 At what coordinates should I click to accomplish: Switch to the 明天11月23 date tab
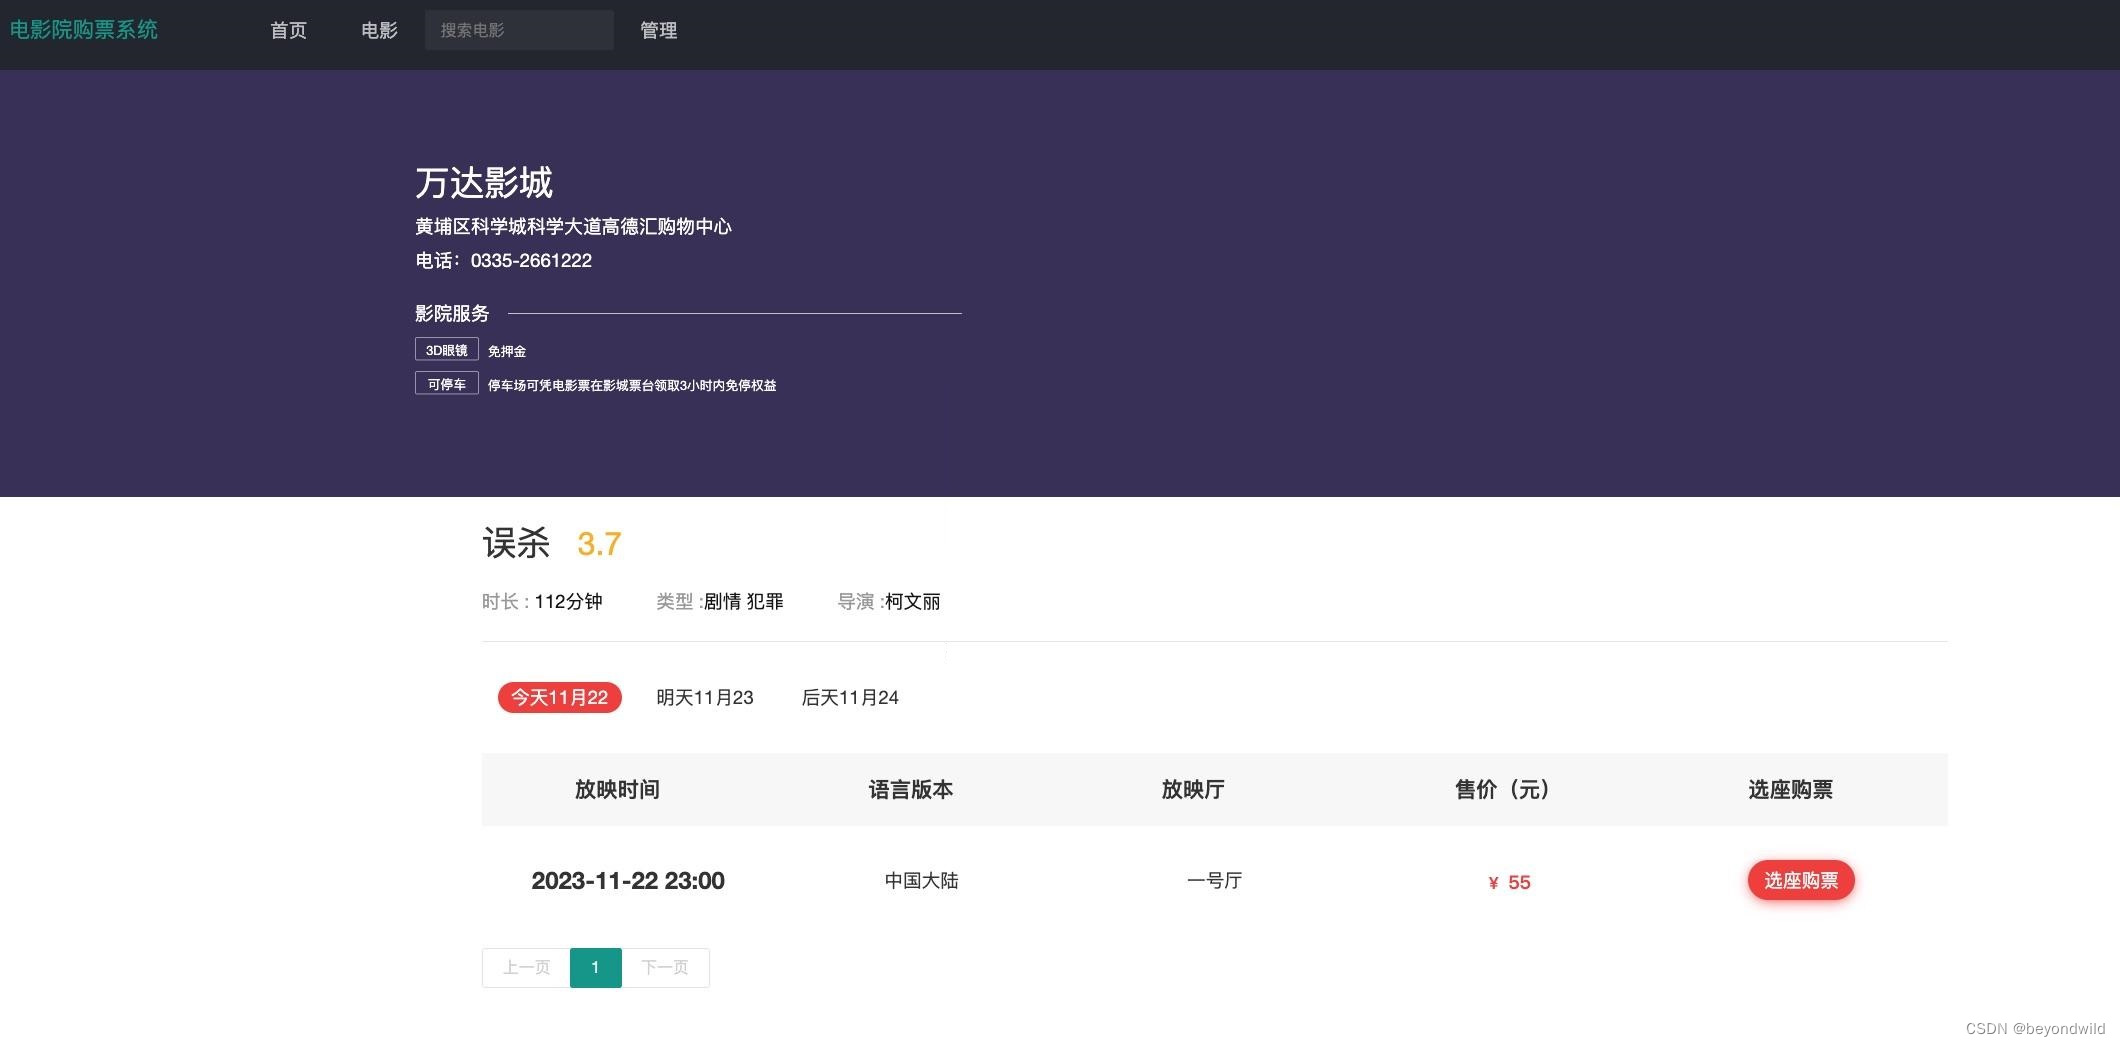coord(705,697)
